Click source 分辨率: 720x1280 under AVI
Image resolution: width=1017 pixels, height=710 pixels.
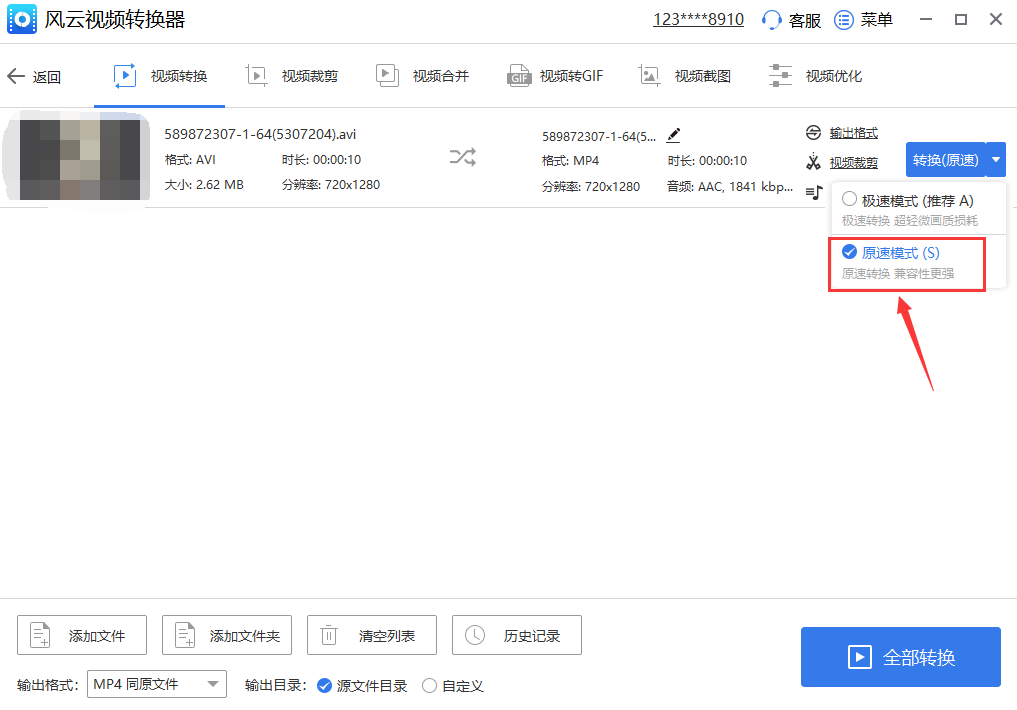pos(331,185)
